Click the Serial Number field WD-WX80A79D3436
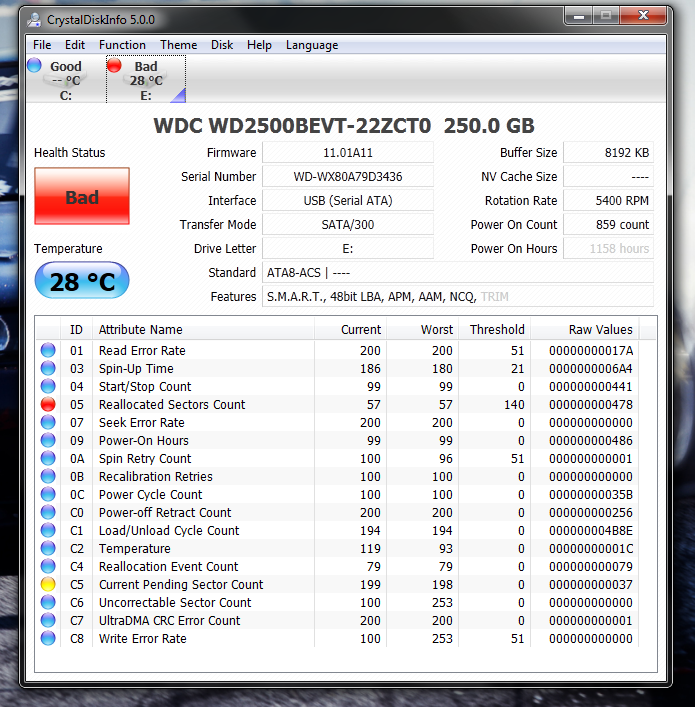 point(348,176)
